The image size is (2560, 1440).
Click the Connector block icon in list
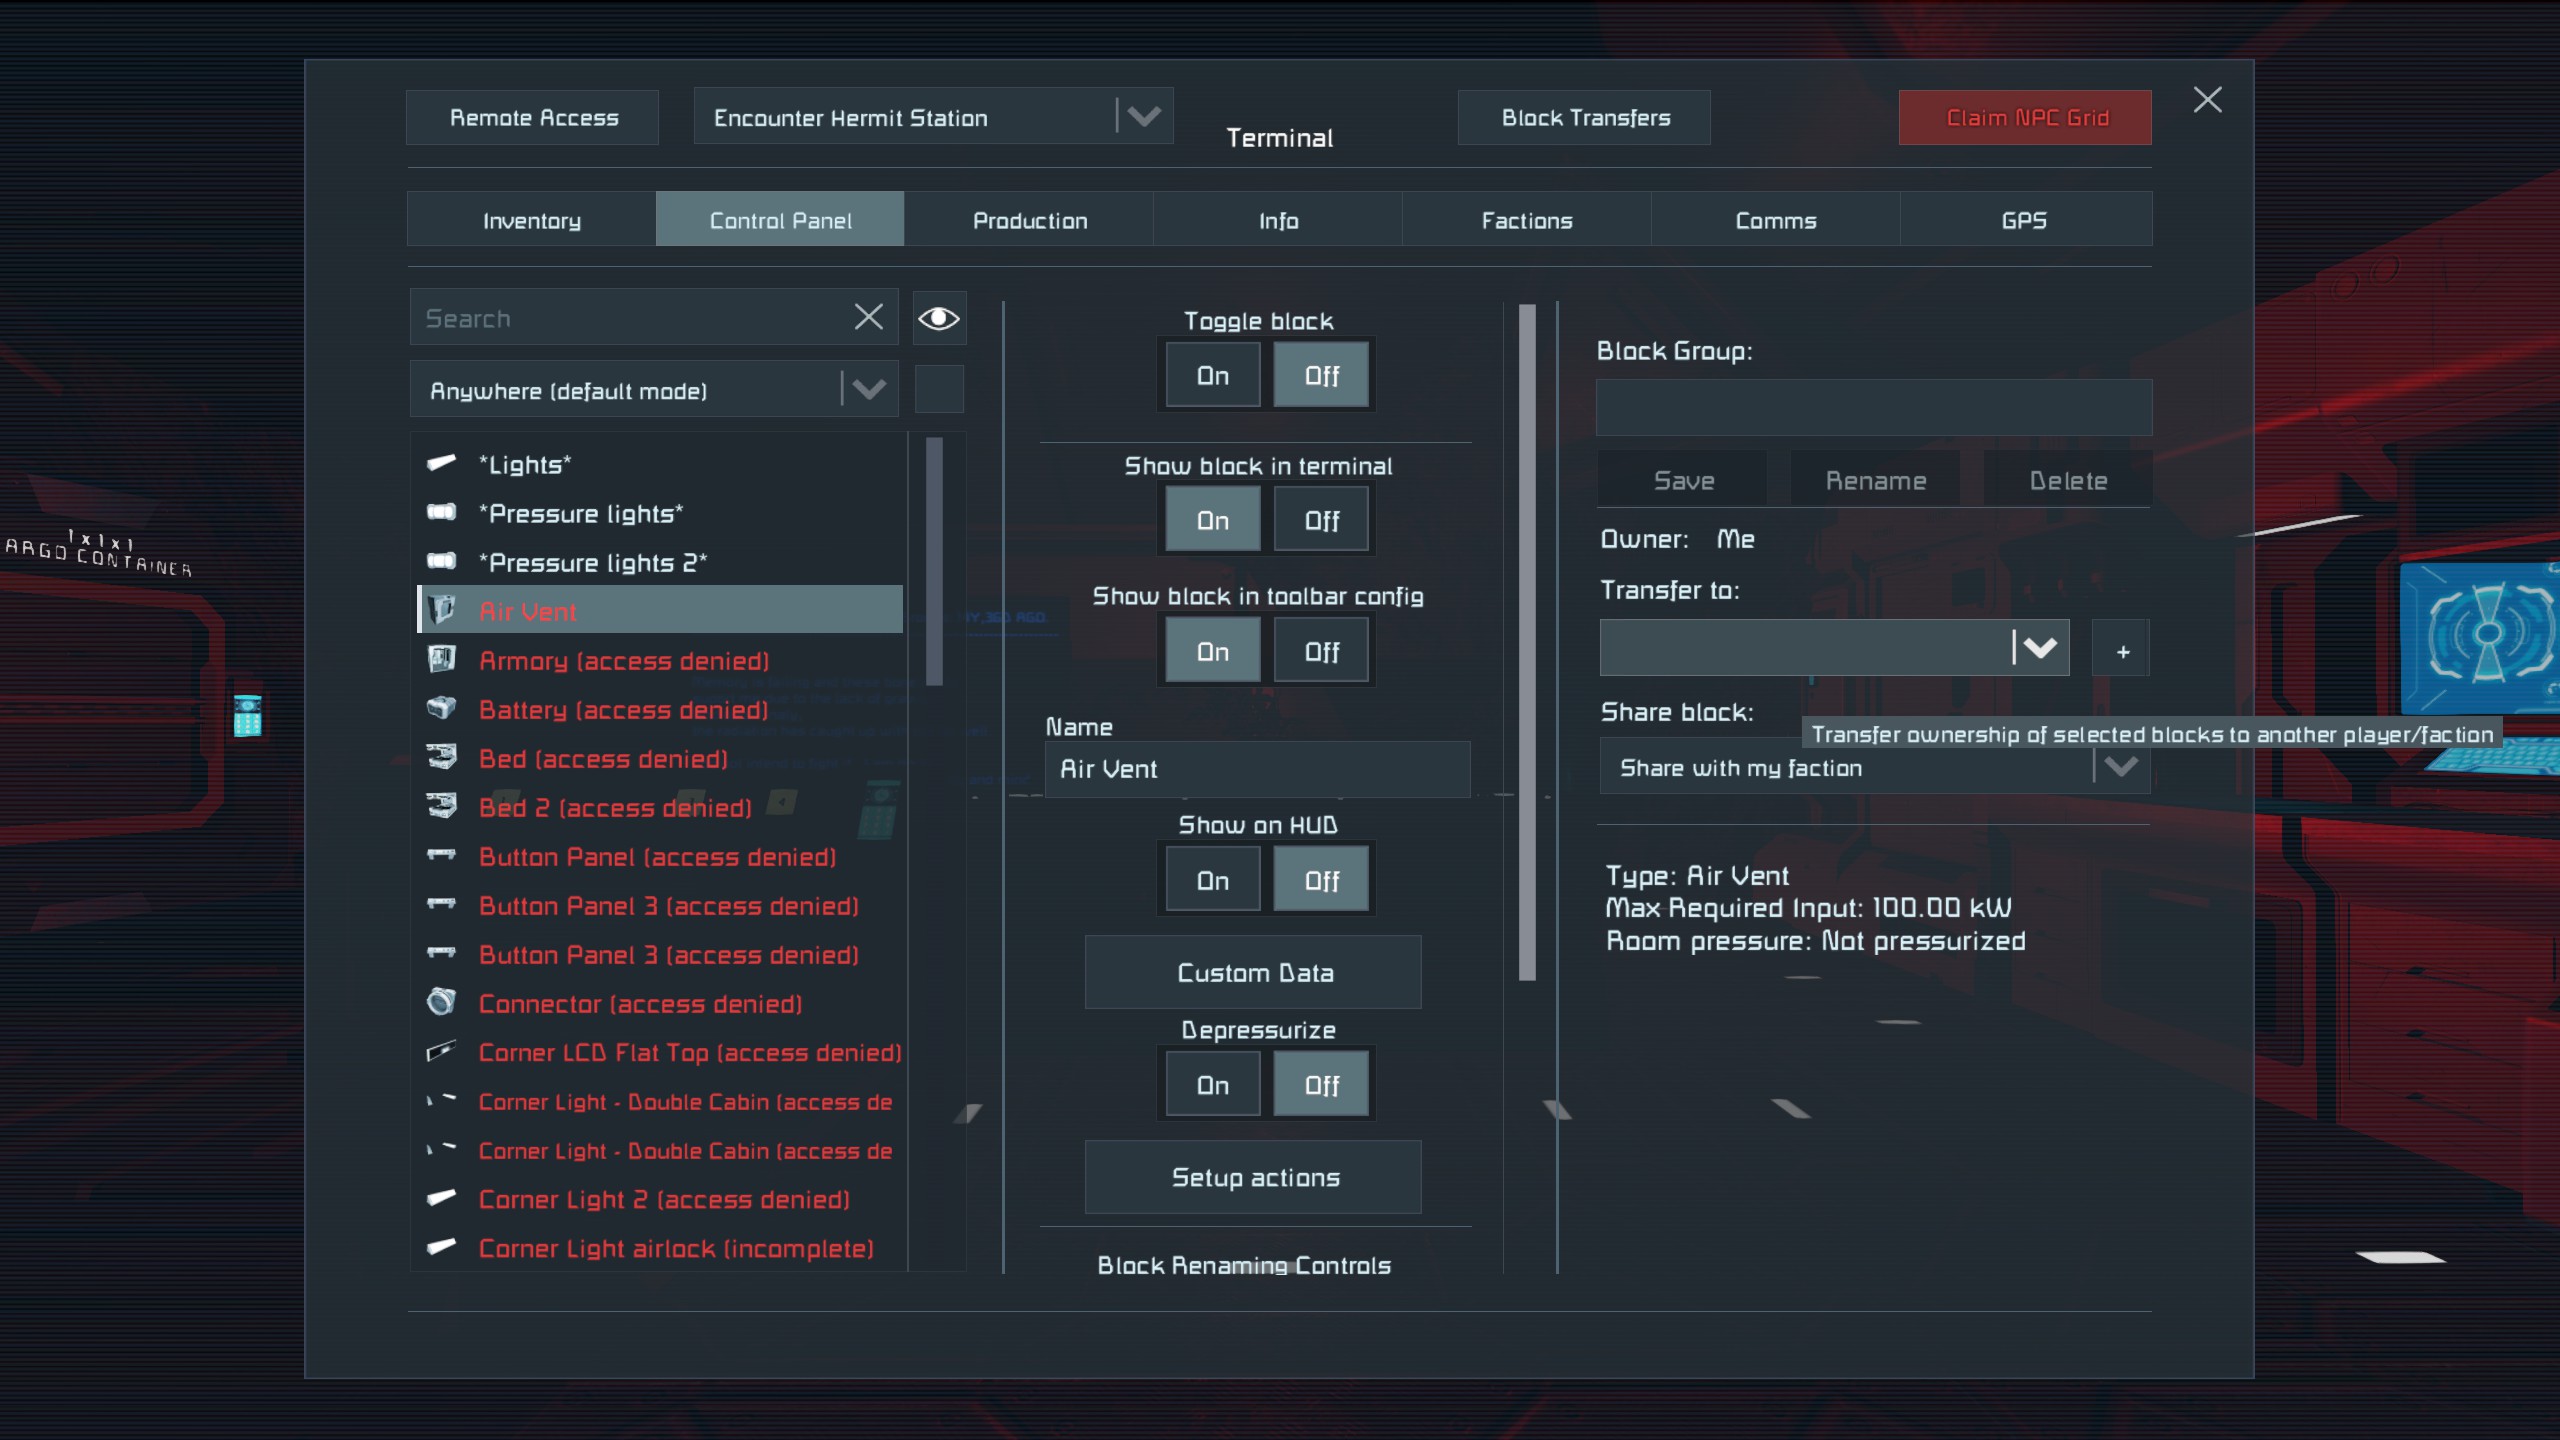441,1002
